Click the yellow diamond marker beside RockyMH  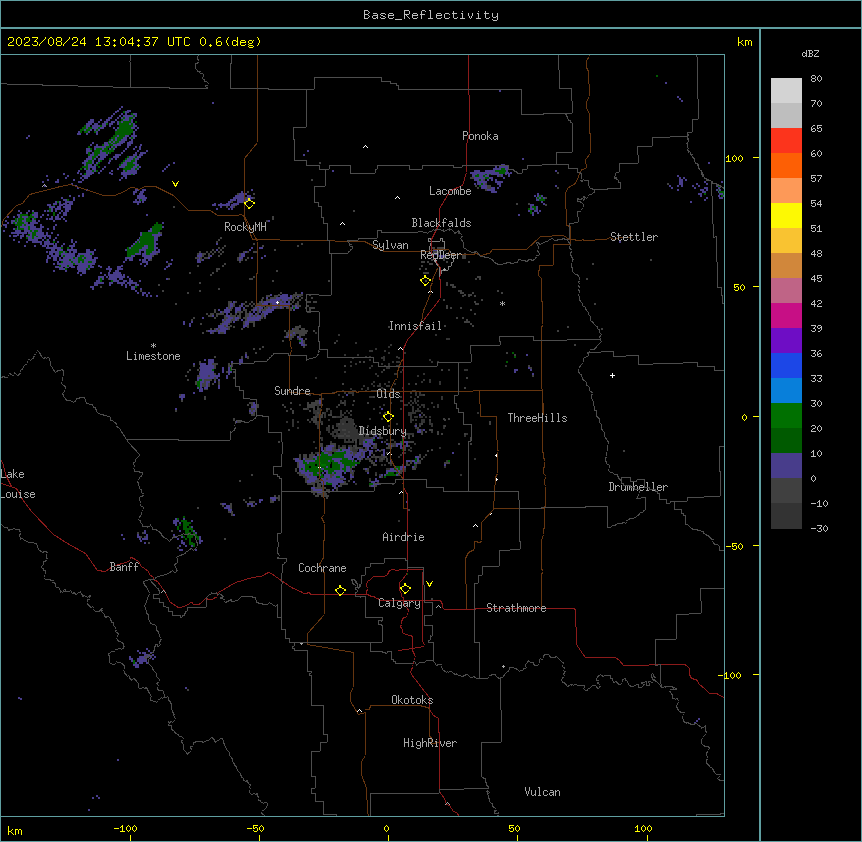pyautogui.click(x=249, y=203)
